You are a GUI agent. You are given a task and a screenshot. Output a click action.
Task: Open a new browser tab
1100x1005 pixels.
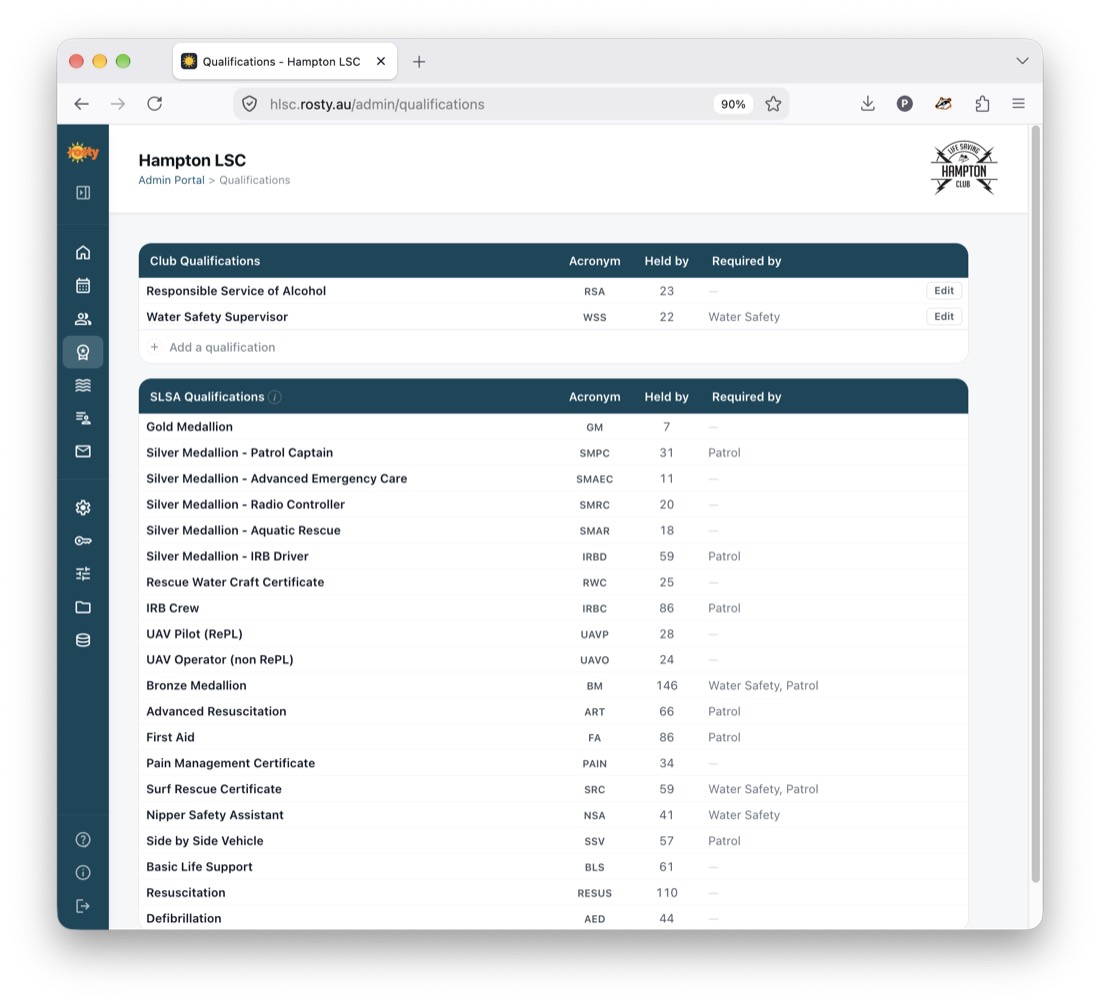[419, 62]
